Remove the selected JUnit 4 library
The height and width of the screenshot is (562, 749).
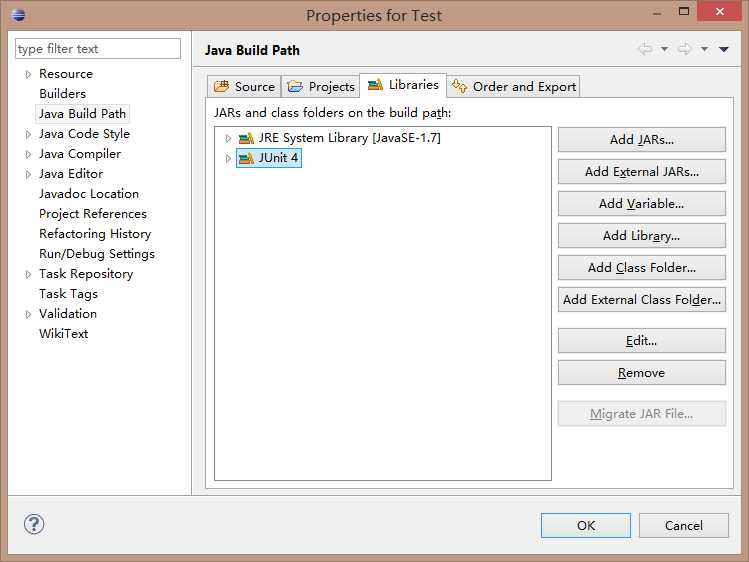point(642,372)
